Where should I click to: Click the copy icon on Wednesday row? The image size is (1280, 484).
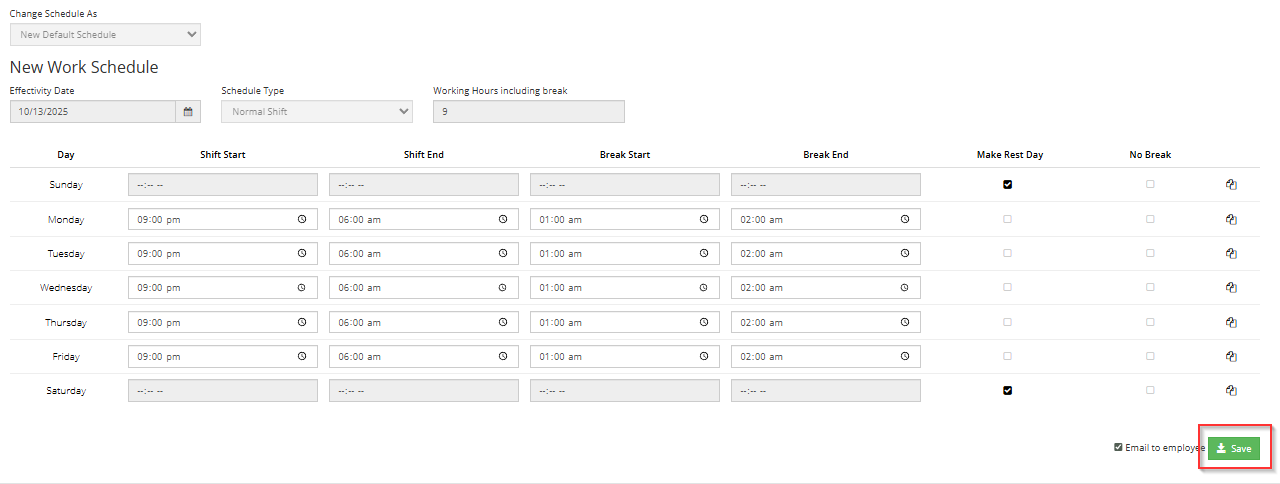coord(1231,288)
